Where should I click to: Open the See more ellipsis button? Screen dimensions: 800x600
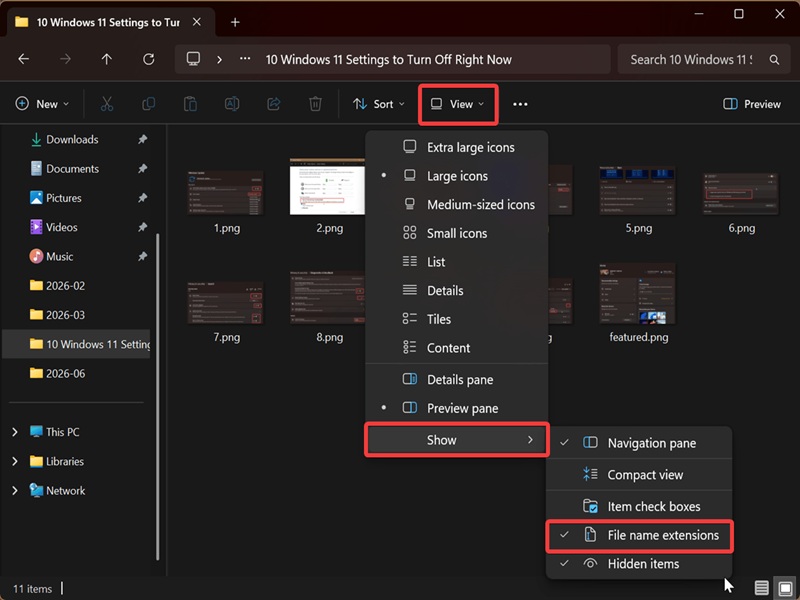click(520, 104)
